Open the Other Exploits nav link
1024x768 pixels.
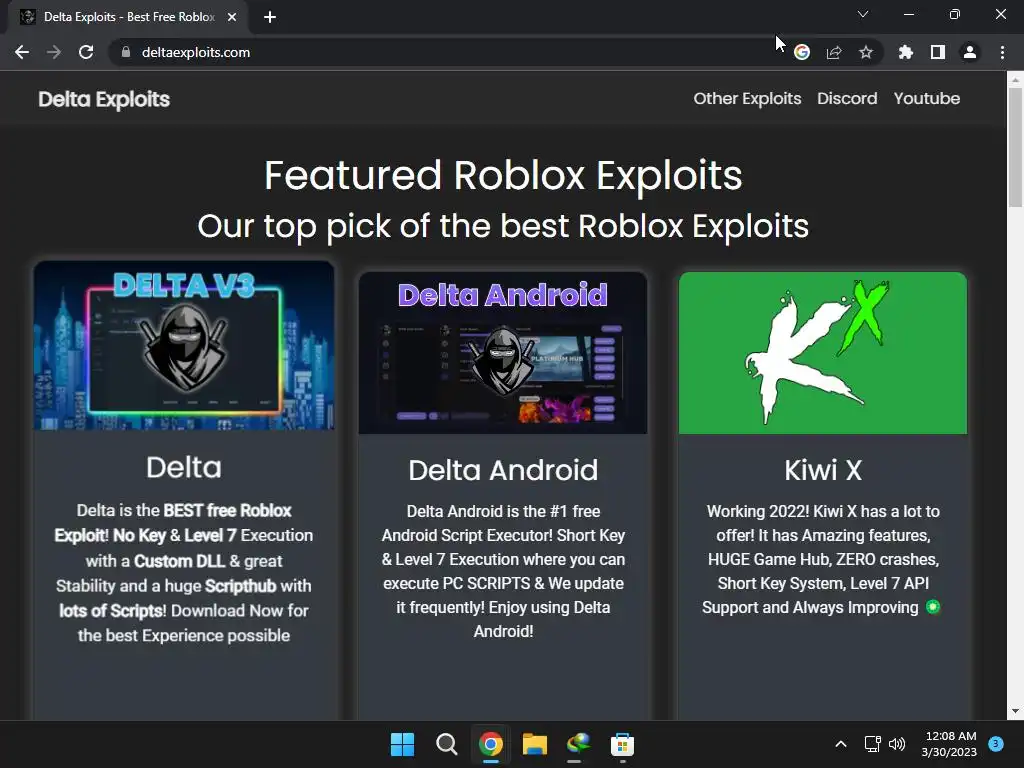click(x=747, y=99)
